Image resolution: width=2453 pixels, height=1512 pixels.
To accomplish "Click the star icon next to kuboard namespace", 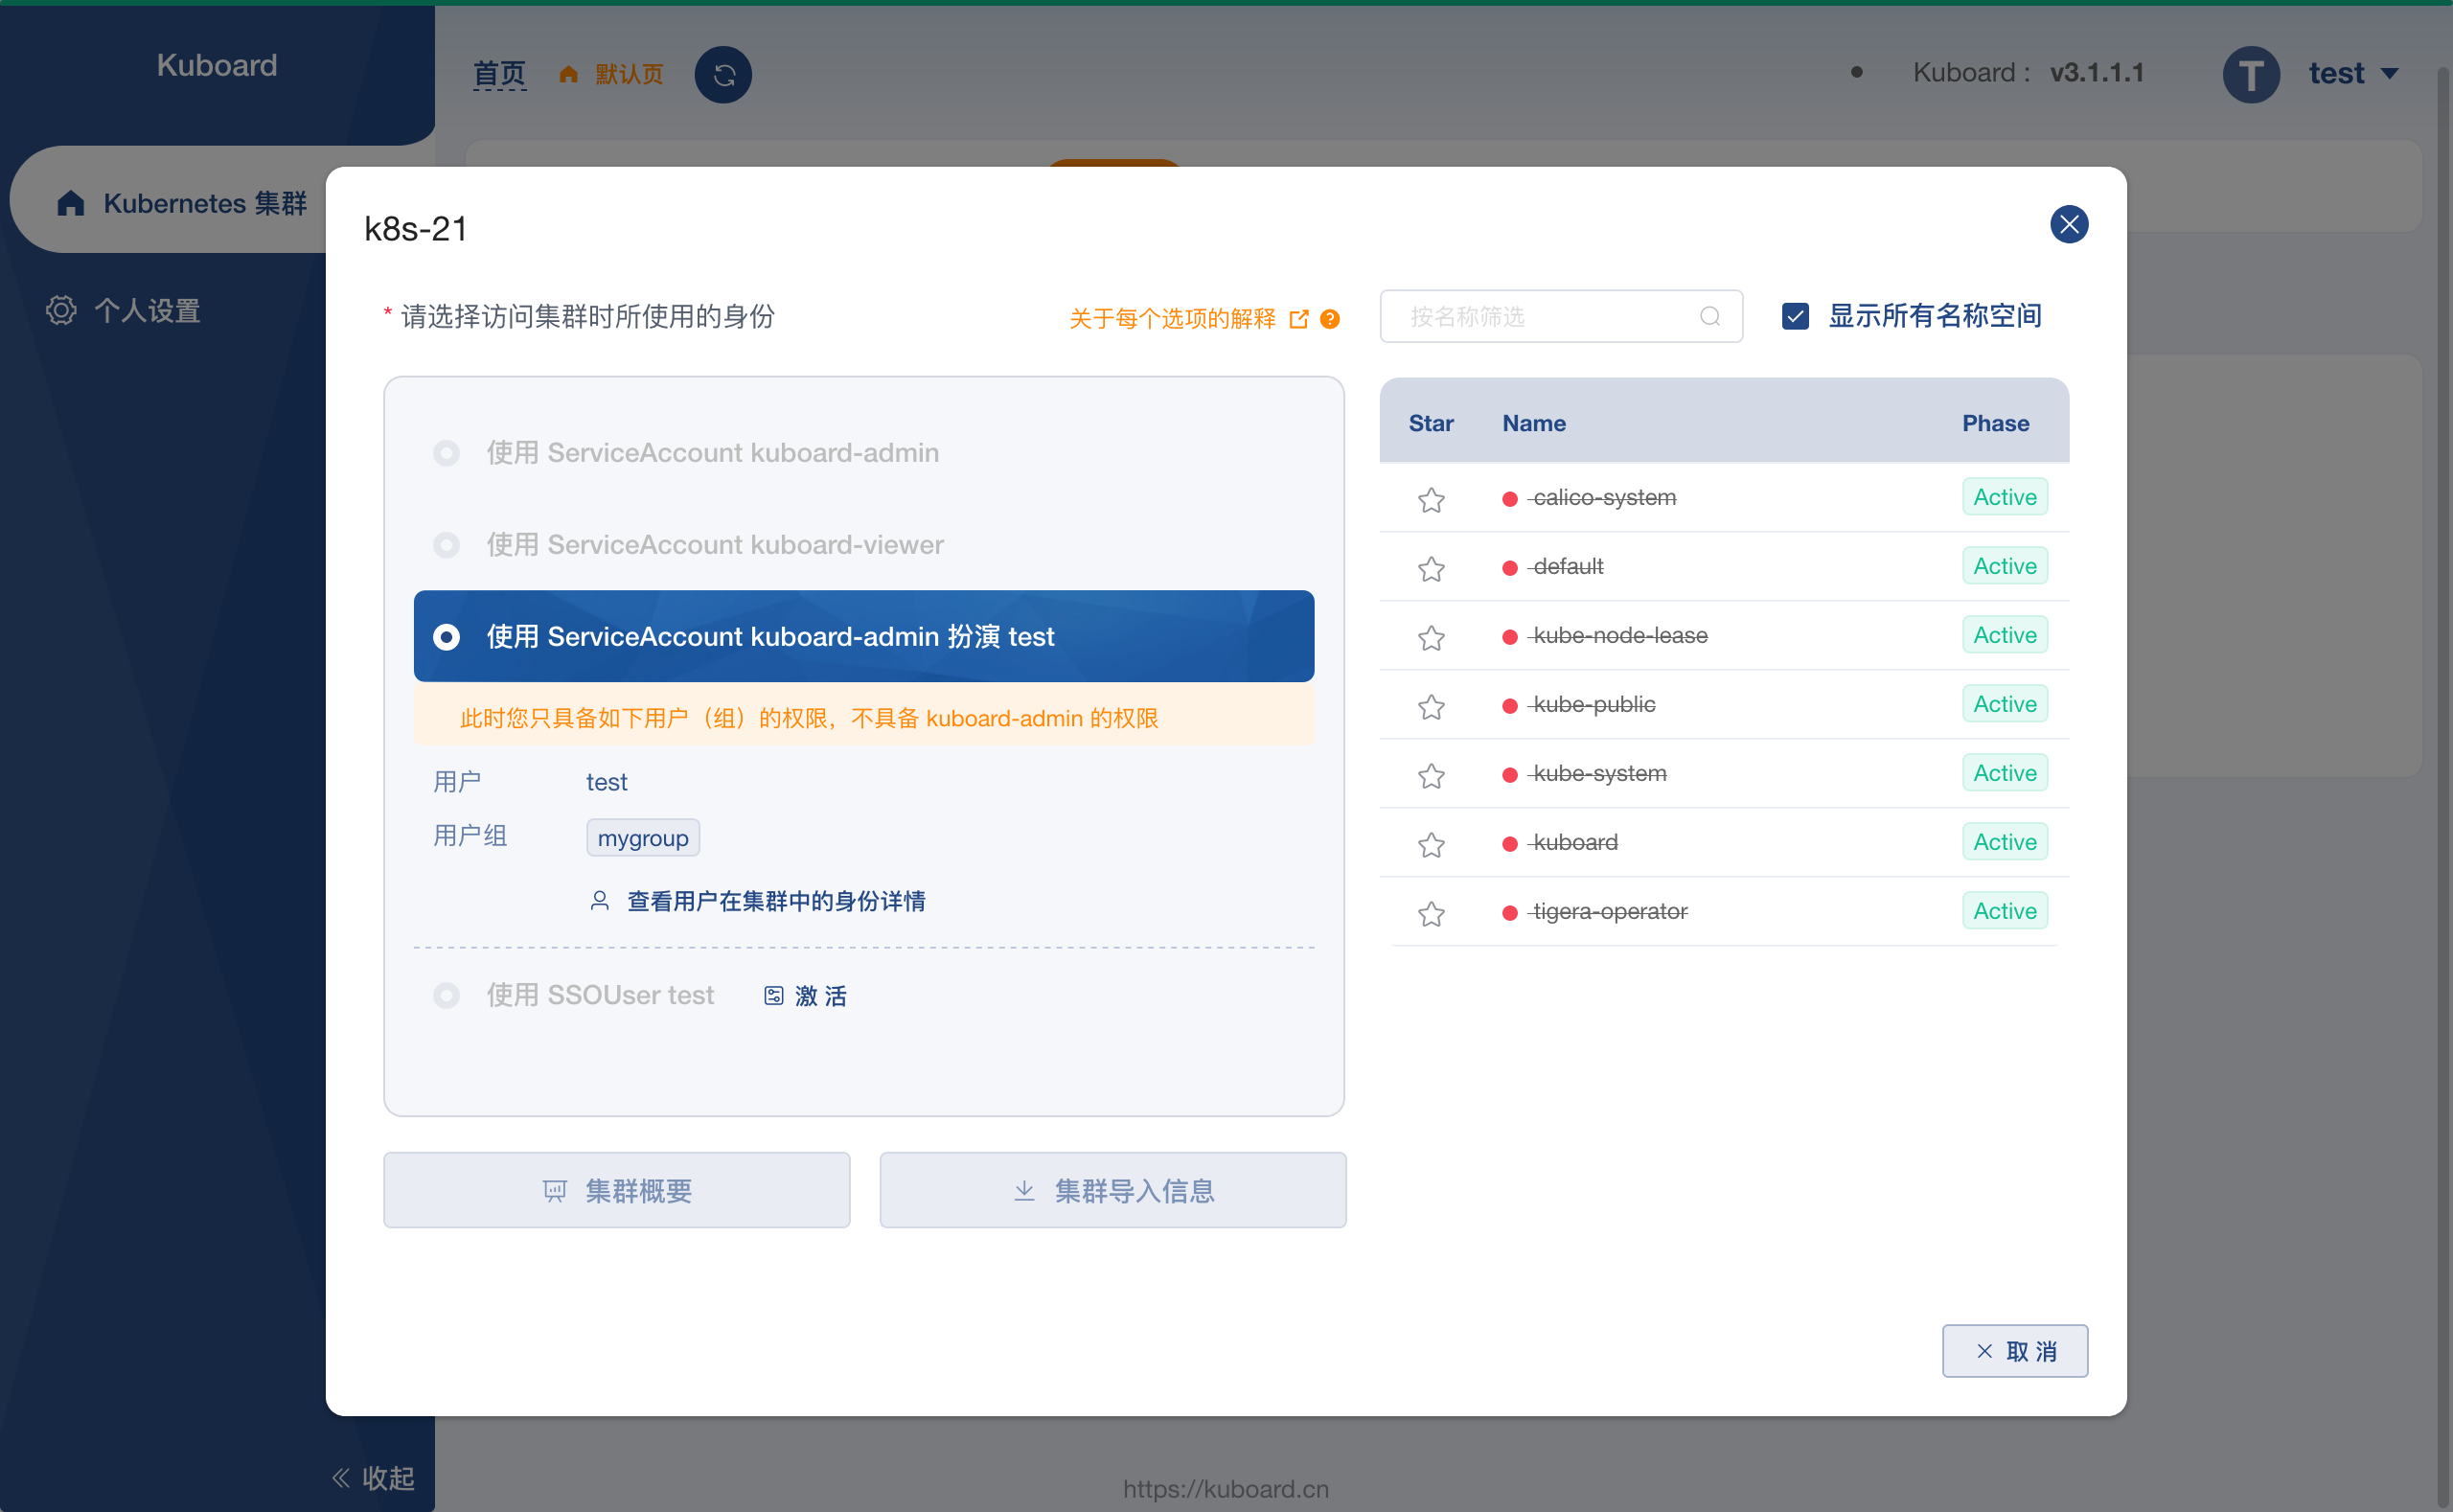I will coord(1432,843).
